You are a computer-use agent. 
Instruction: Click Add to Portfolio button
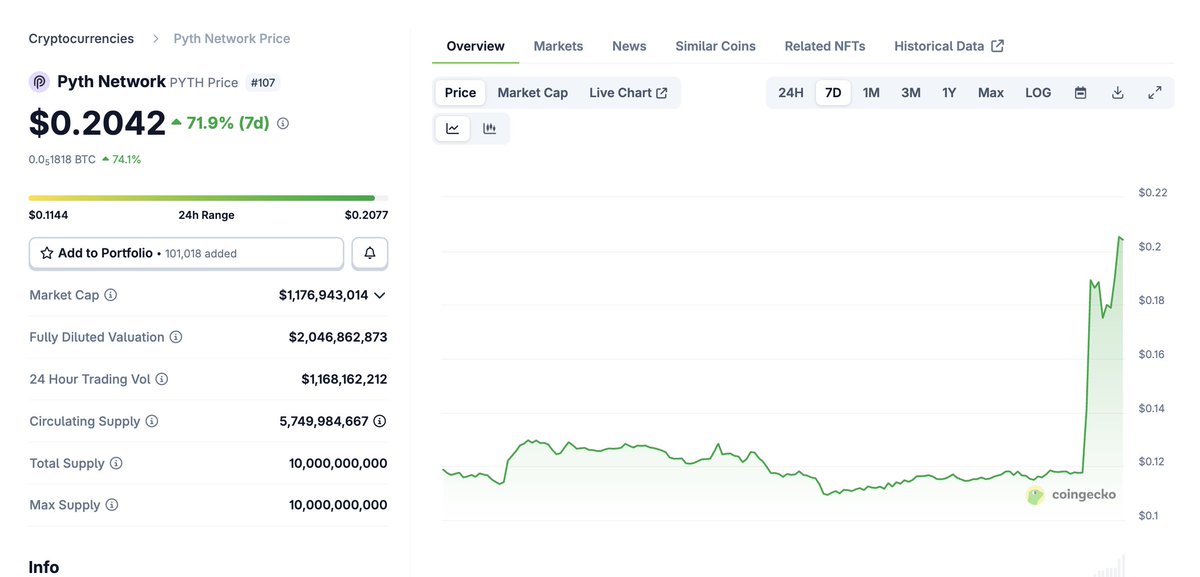point(186,253)
